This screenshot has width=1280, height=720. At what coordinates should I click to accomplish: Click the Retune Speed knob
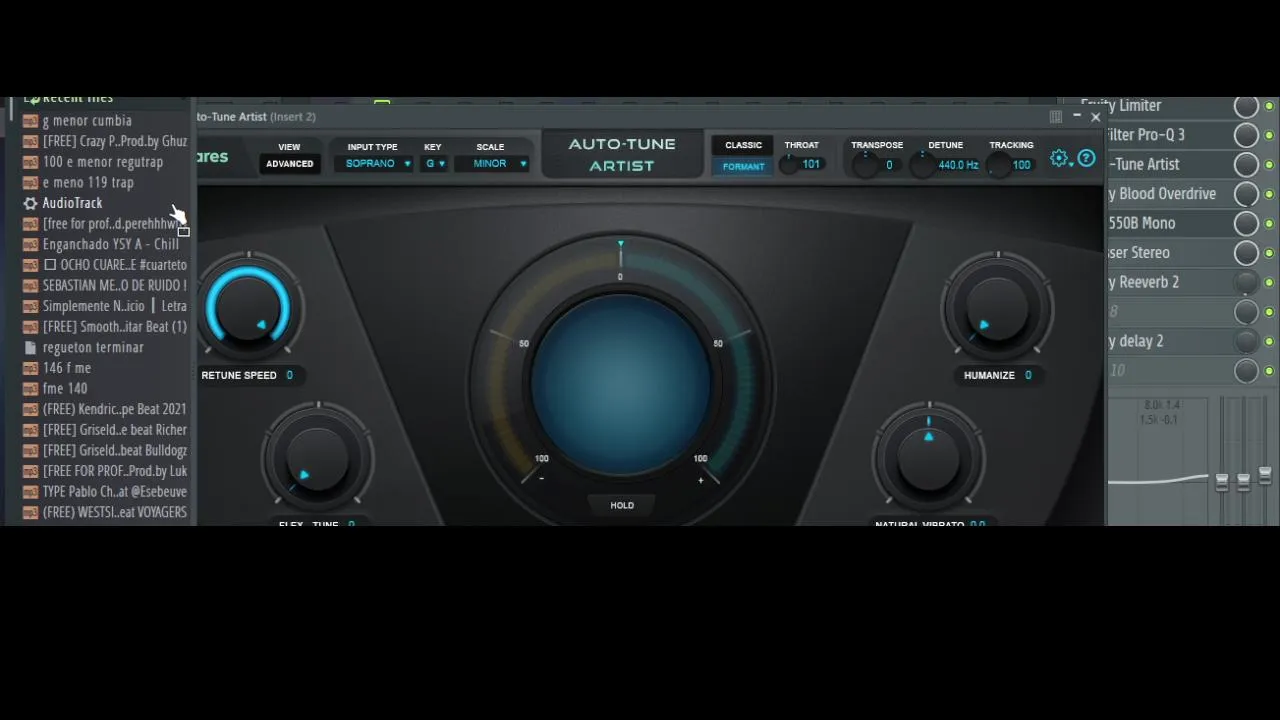tap(248, 308)
